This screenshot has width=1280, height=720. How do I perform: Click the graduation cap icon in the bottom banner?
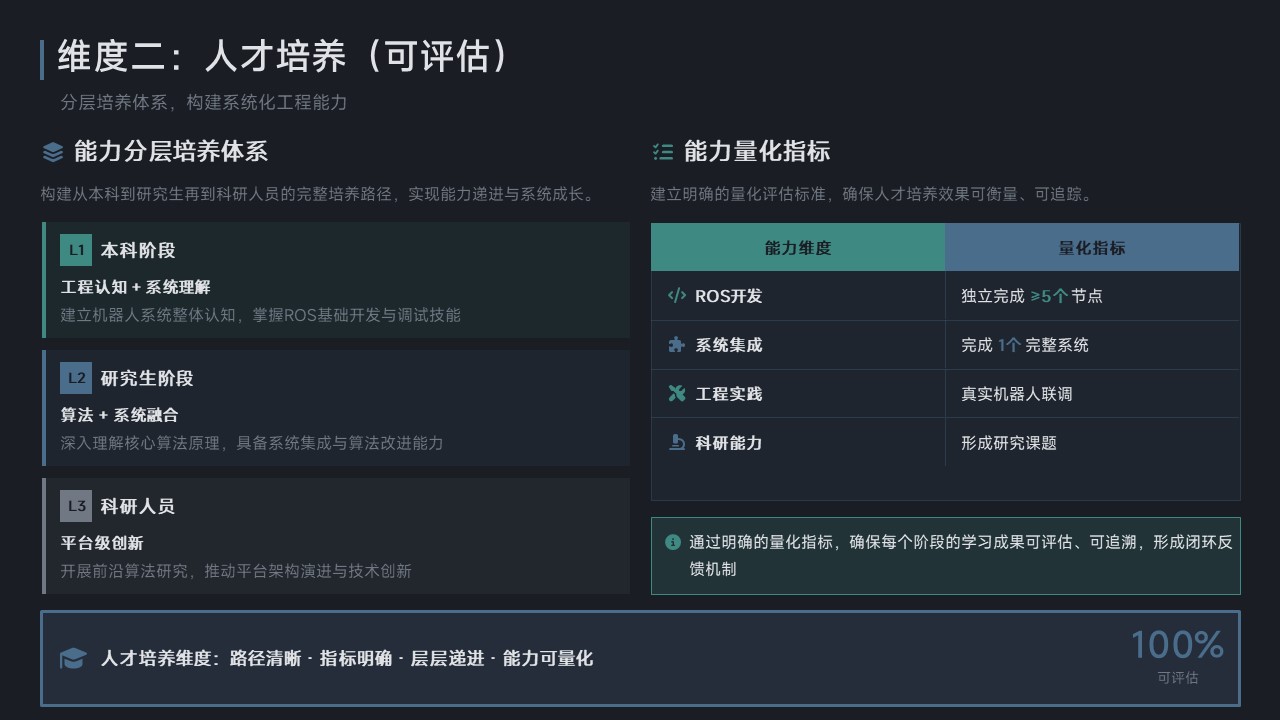[73, 658]
